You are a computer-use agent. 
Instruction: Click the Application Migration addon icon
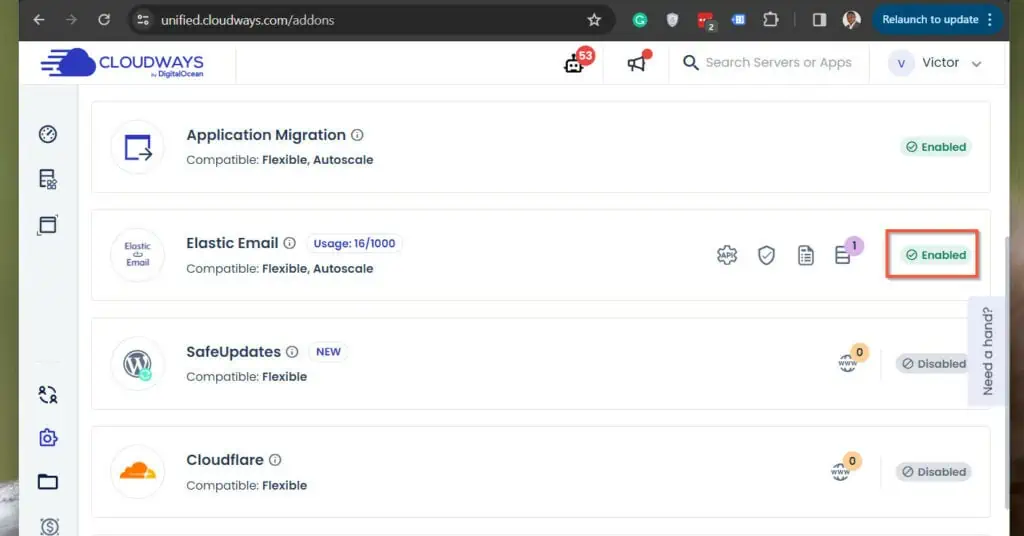pyautogui.click(x=138, y=147)
